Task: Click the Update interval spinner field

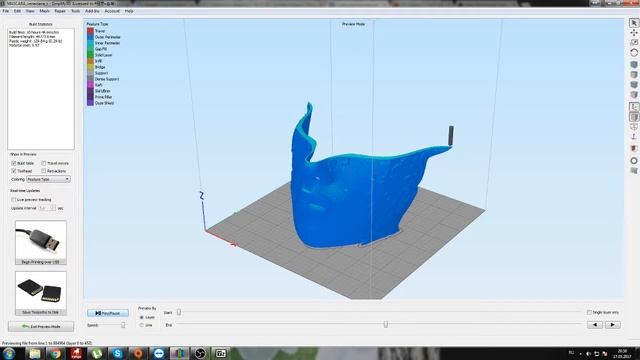Action: point(47,208)
